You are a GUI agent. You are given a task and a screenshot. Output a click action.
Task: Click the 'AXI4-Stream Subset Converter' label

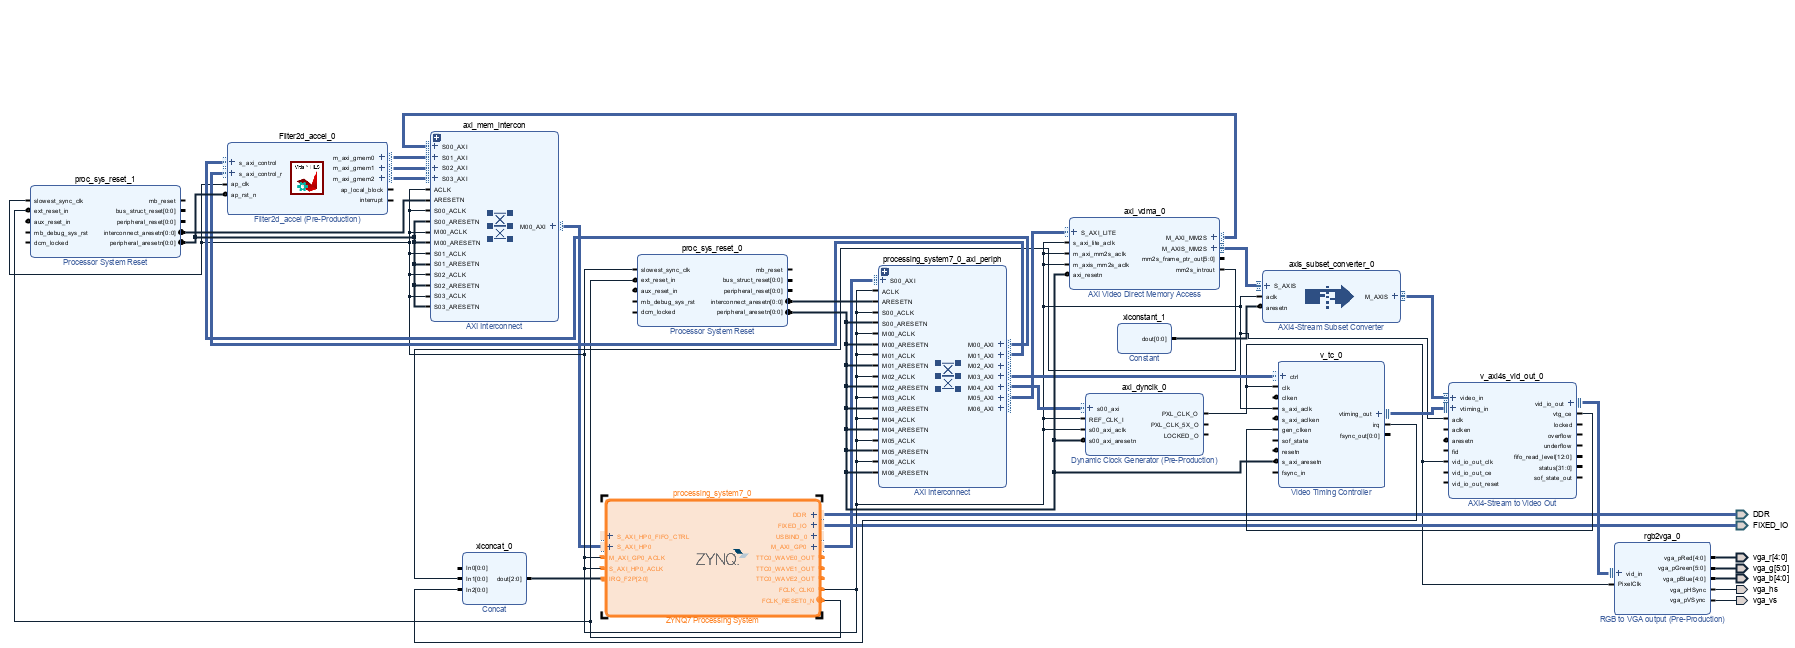(x=1331, y=328)
